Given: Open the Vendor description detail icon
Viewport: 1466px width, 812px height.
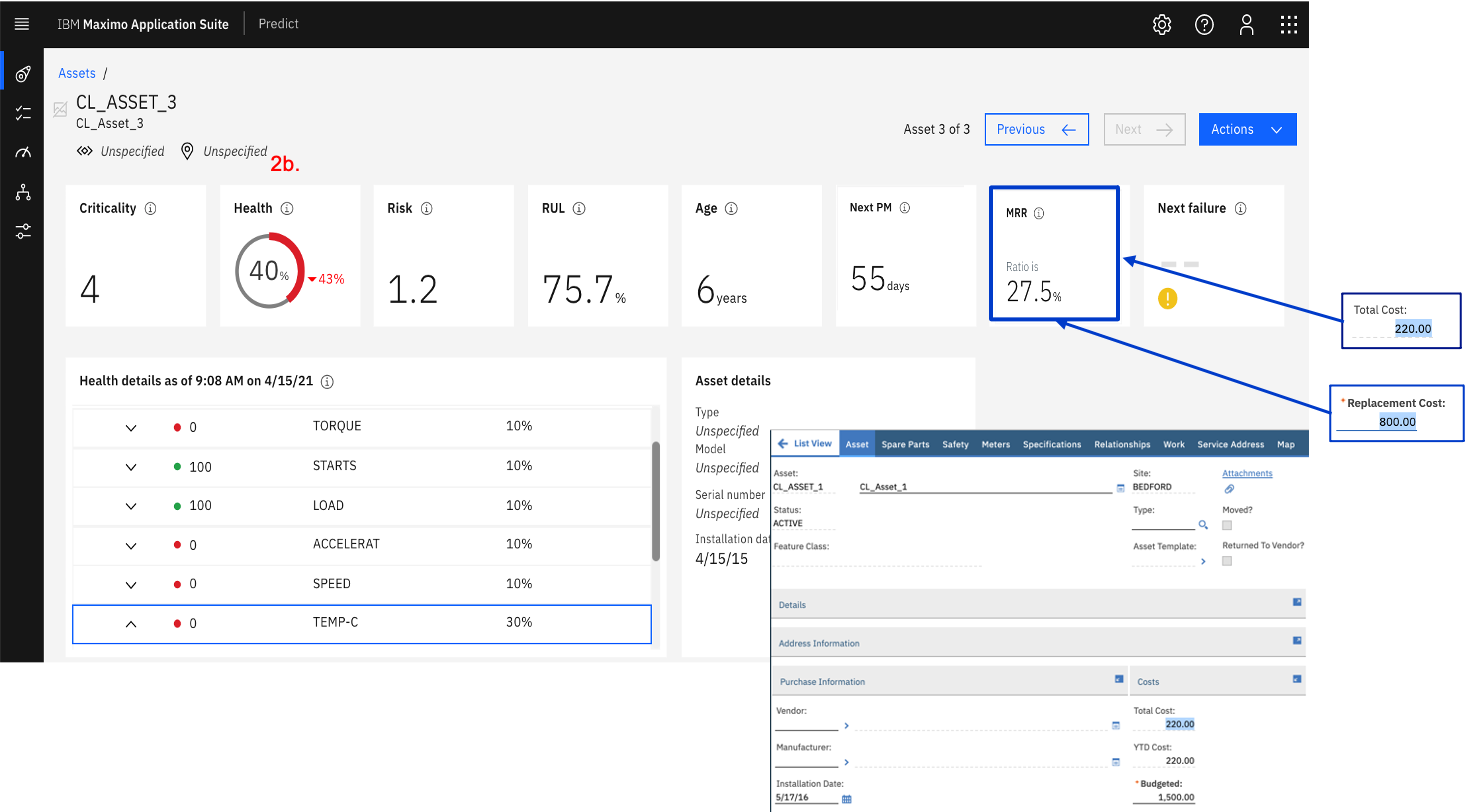Looking at the screenshot, I should 1115,726.
